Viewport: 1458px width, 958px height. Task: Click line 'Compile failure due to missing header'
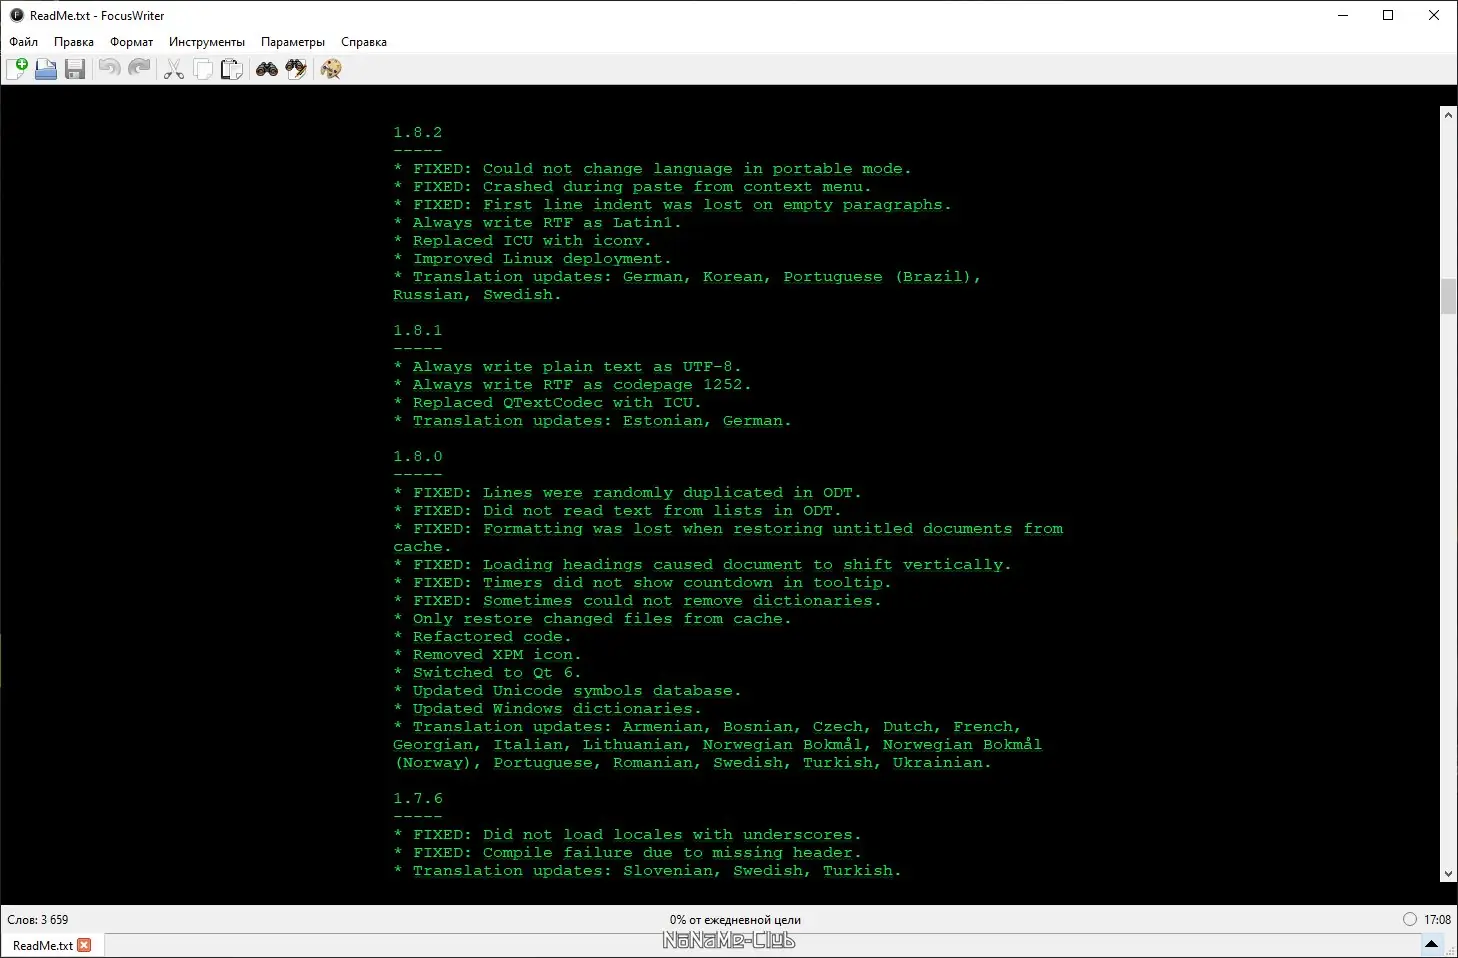(628, 853)
